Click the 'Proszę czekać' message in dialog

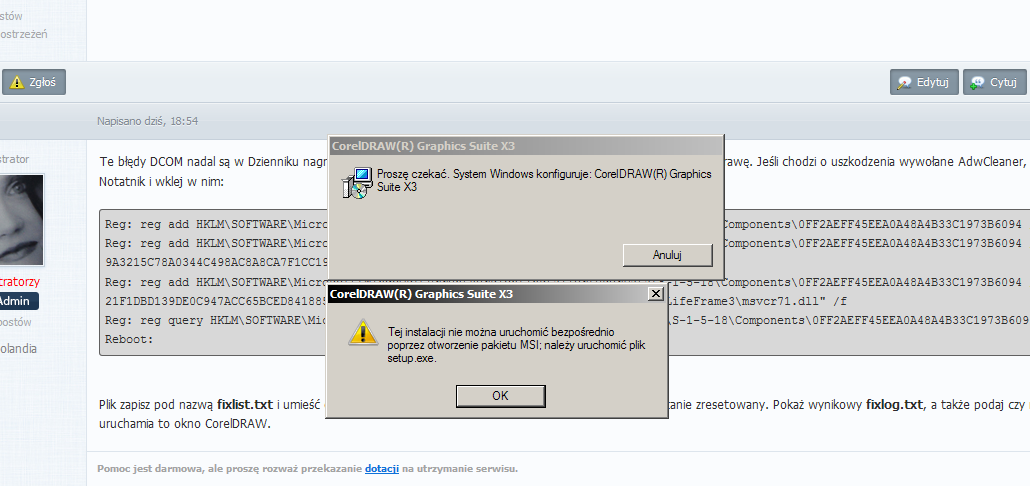(x=544, y=181)
